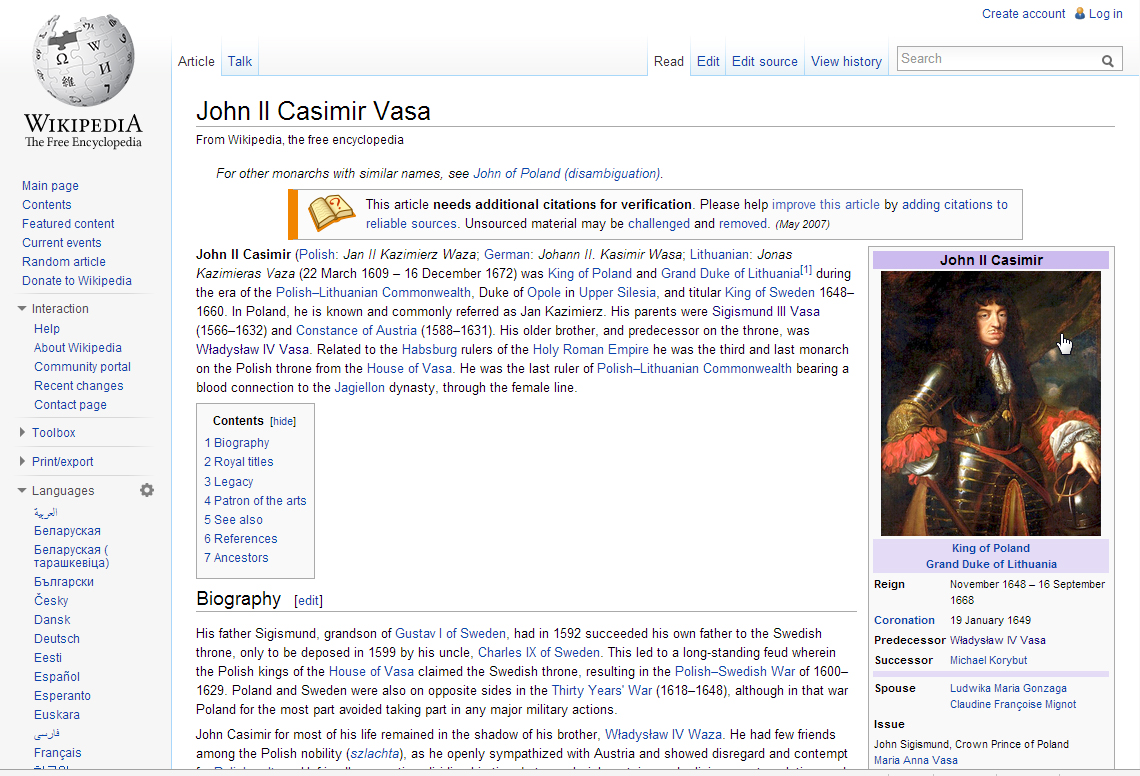The width and height of the screenshot is (1140, 776).
Task: Click improve this article link
Action: pyautogui.click(x=826, y=205)
